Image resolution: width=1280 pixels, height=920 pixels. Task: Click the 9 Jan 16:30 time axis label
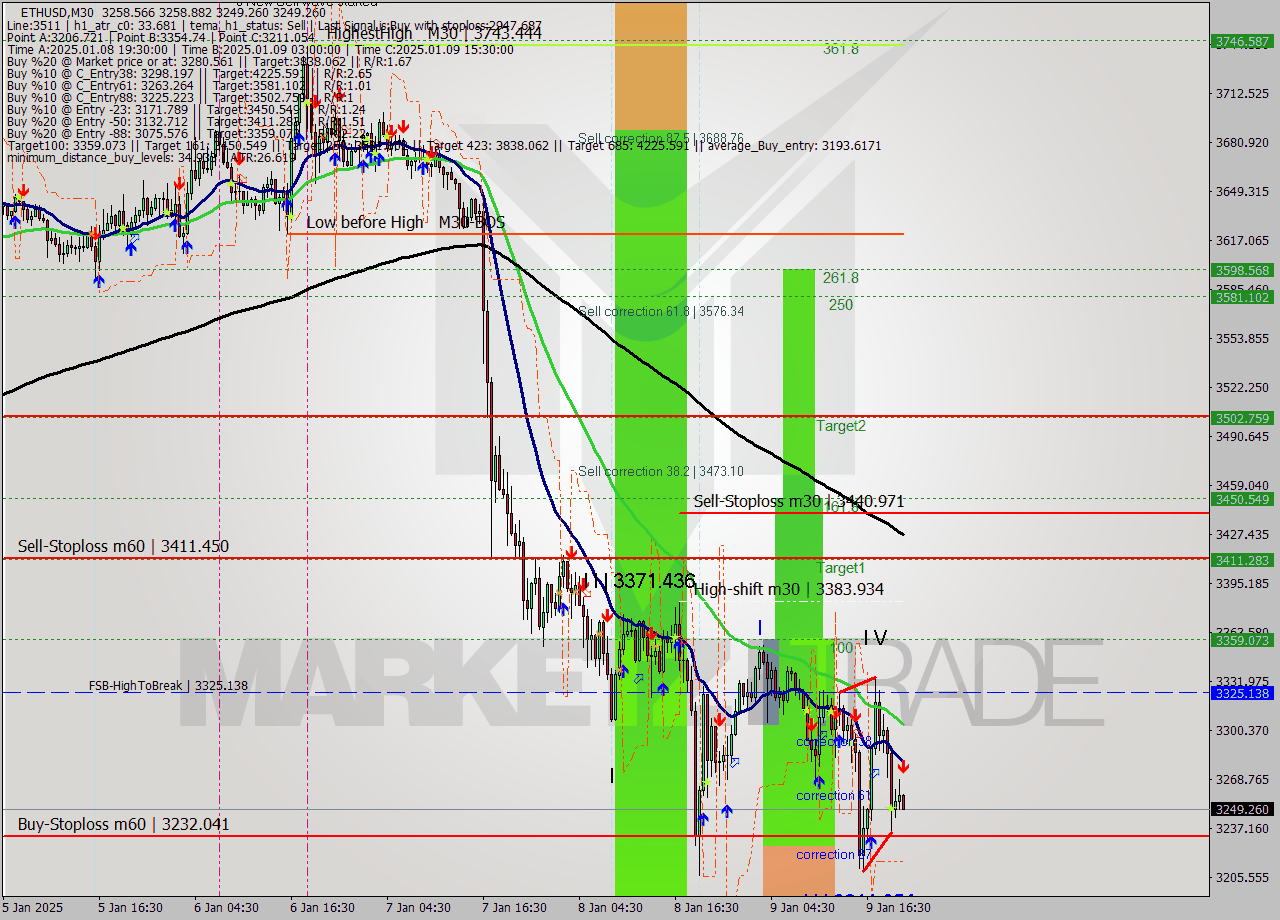[898, 908]
